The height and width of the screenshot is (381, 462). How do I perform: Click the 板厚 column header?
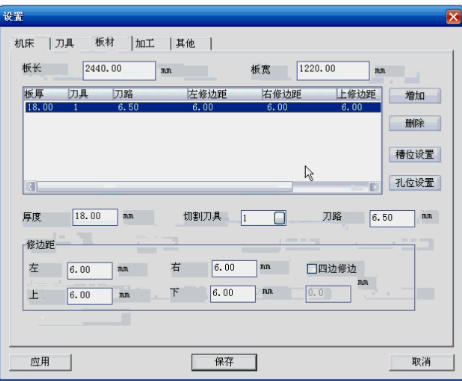(x=46, y=94)
